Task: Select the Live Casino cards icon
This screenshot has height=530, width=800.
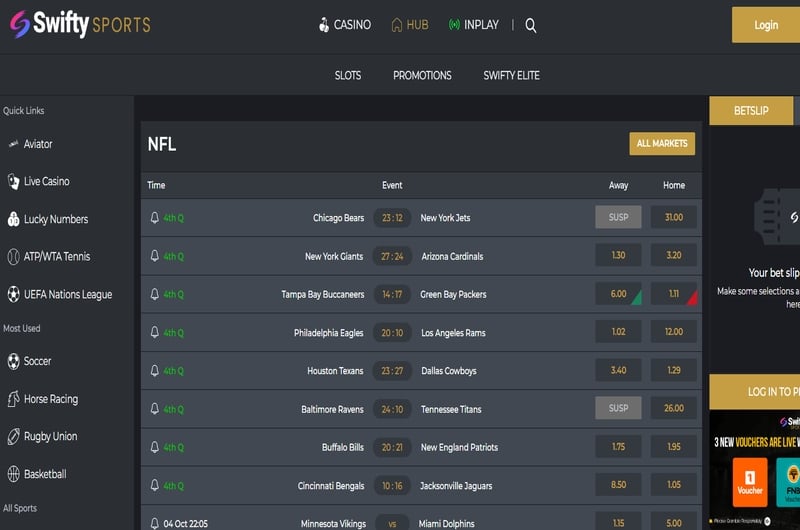Action: click(x=13, y=181)
